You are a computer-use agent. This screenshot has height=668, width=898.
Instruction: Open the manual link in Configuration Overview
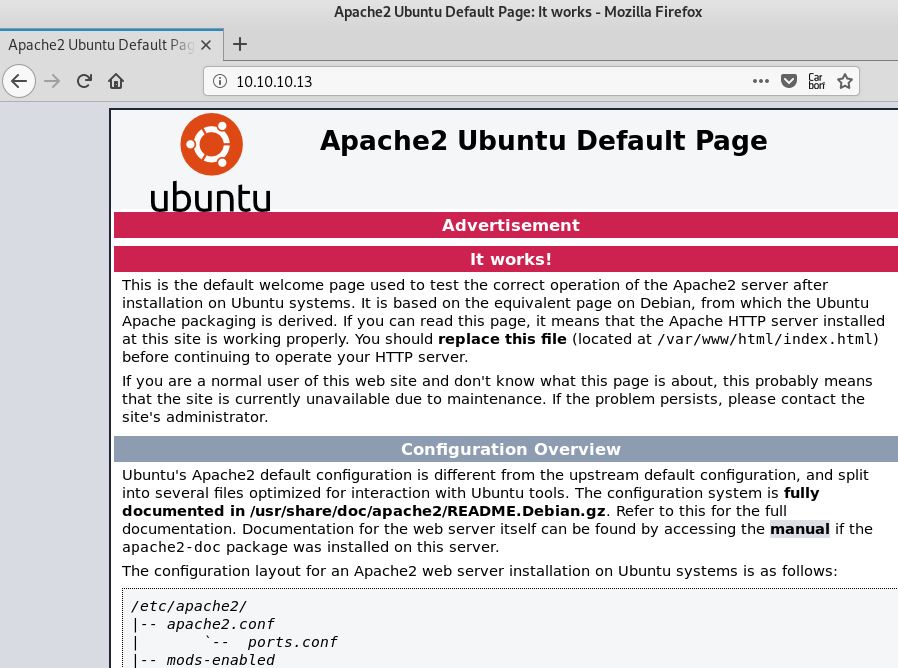799,529
